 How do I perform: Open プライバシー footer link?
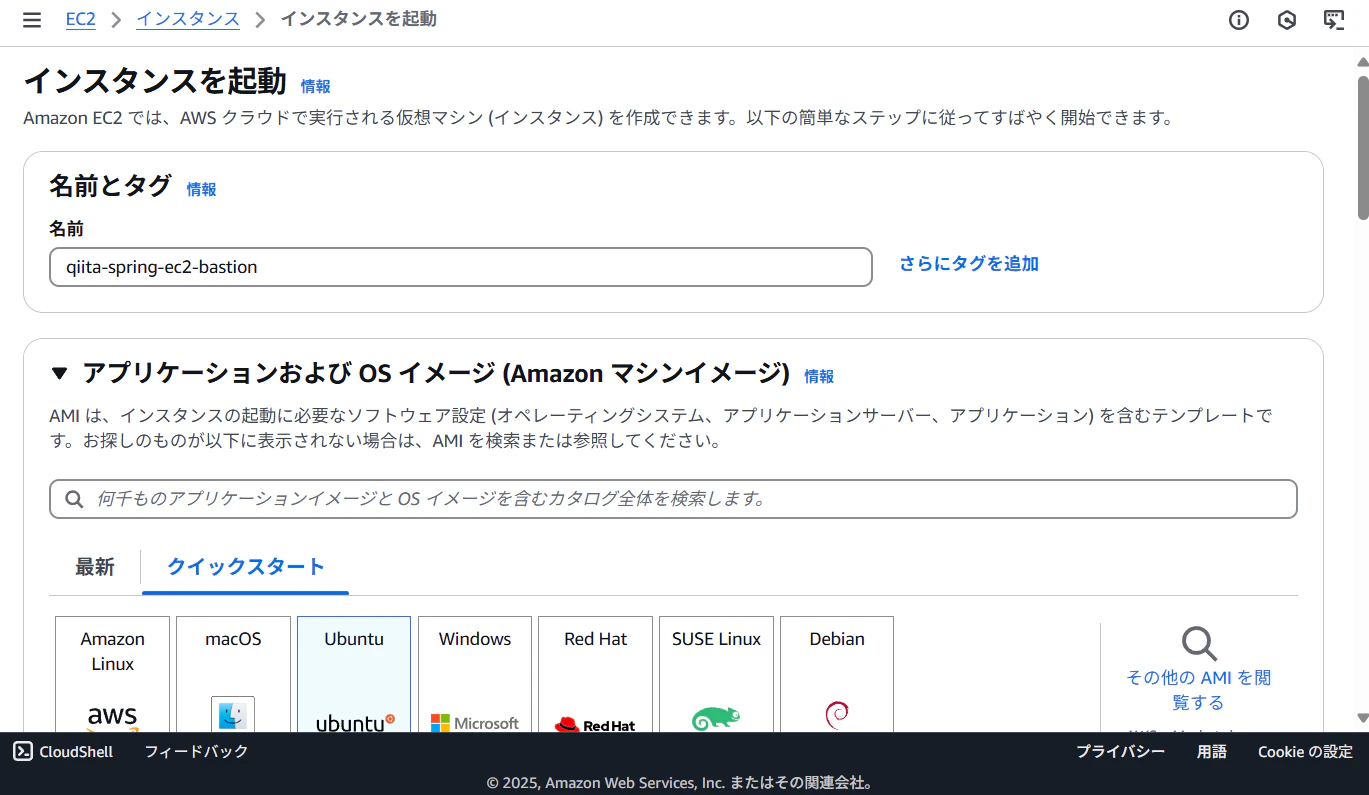[1120, 752]
